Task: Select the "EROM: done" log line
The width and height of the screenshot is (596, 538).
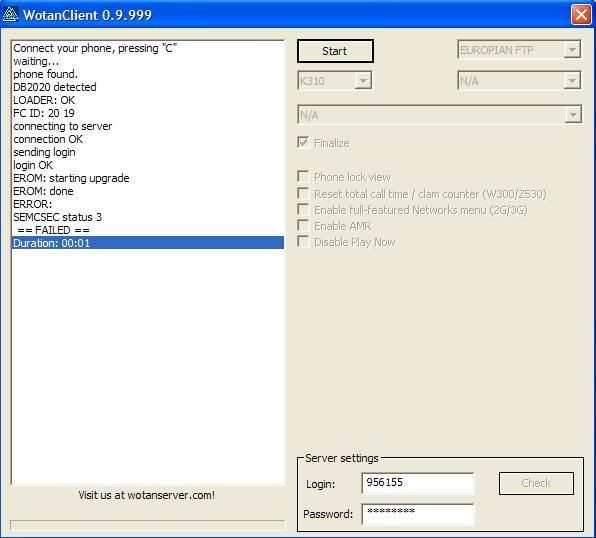Action: (x=148, y=191)
